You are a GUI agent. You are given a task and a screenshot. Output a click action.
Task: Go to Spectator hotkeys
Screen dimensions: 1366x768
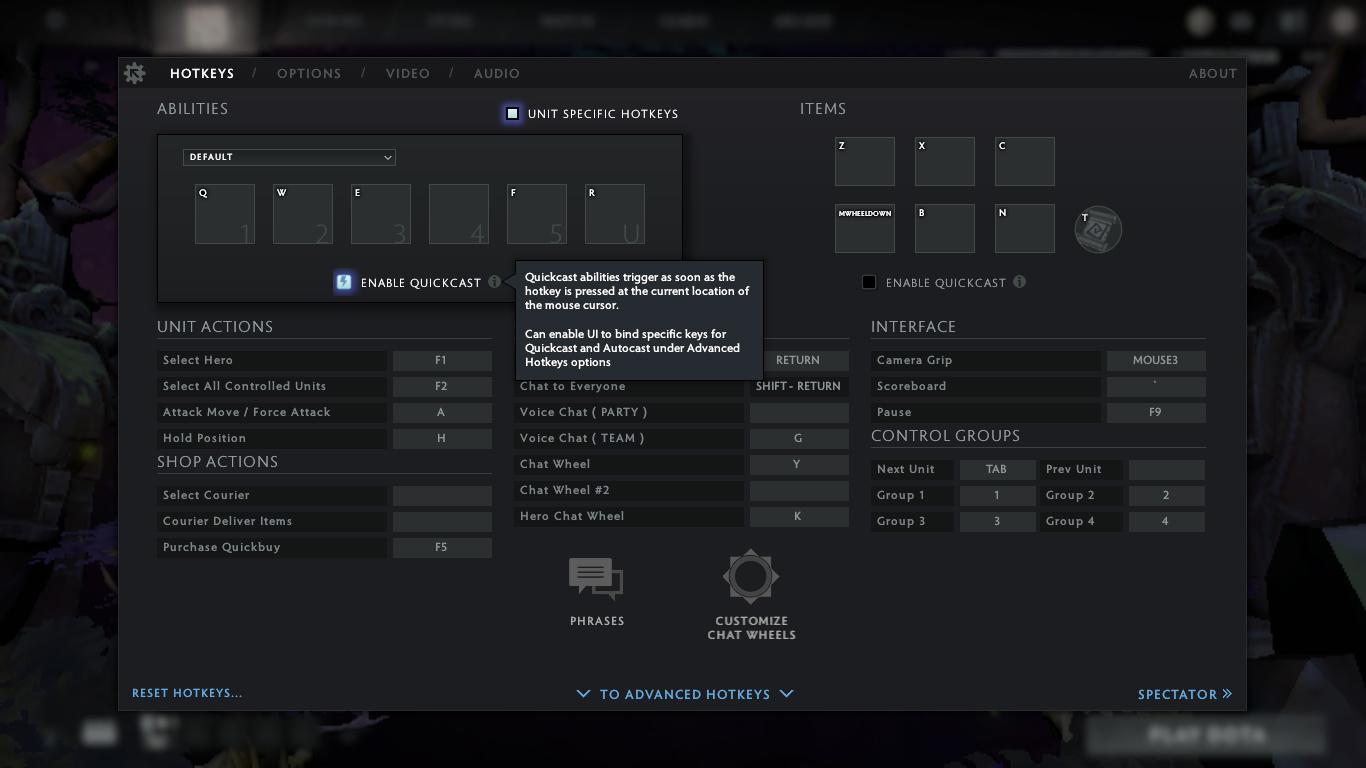point(1185,694)
